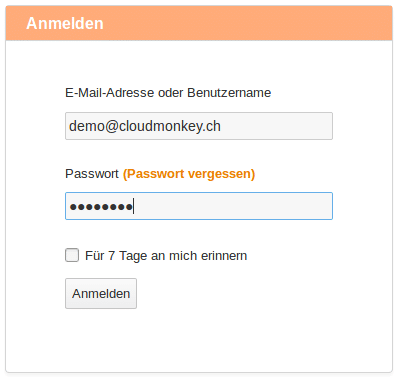Enable the Für 7 Tage an mich erinnern checkbox

[72, 255]
